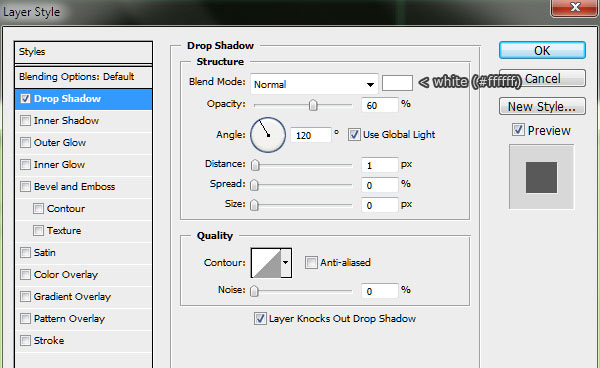Click the Noise value field

point(379,291)
